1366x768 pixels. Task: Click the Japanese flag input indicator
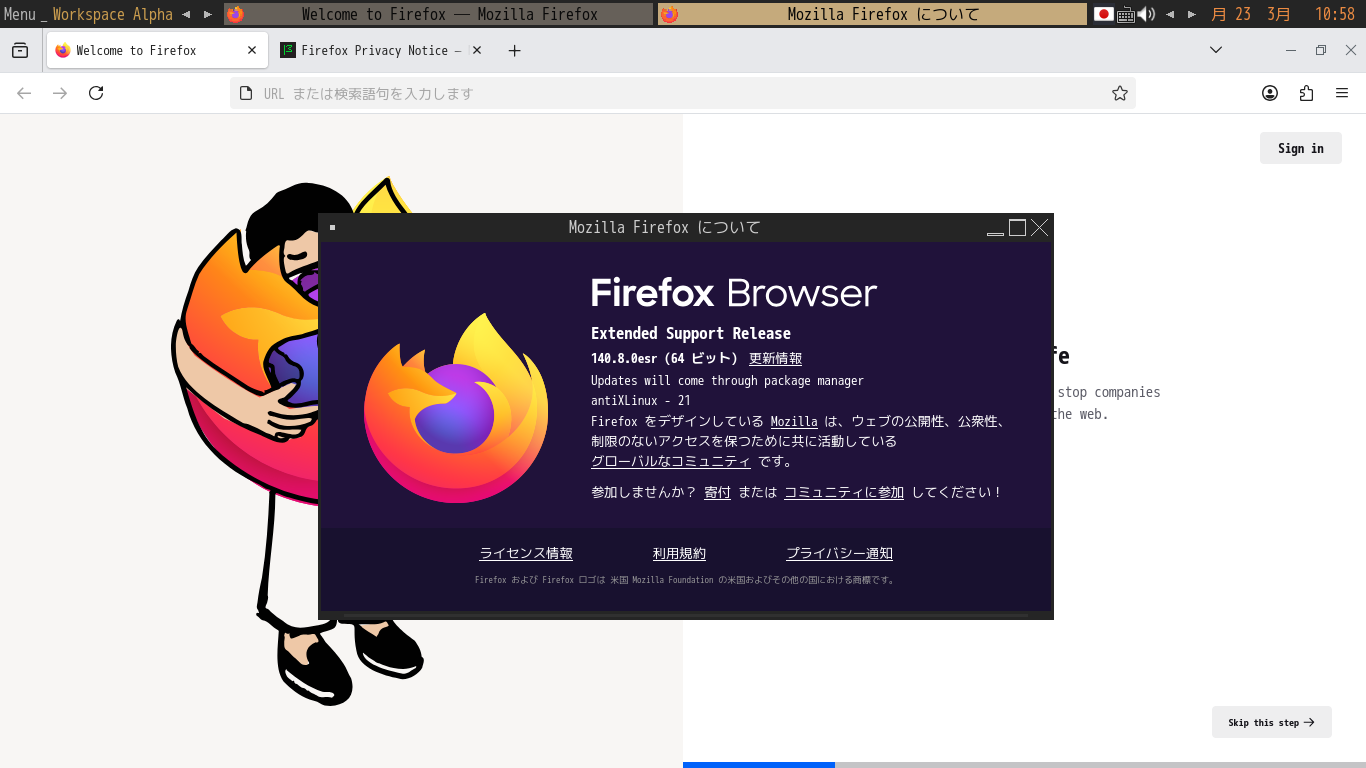tap(1104, 14)
